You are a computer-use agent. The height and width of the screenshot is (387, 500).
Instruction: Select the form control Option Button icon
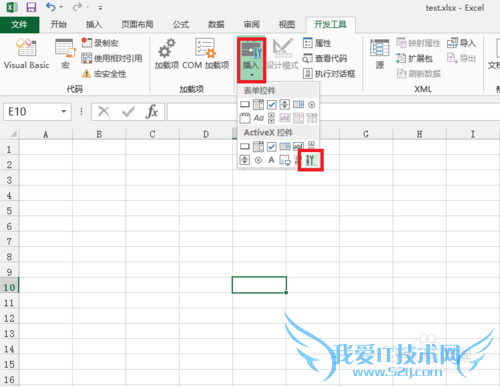312,105
